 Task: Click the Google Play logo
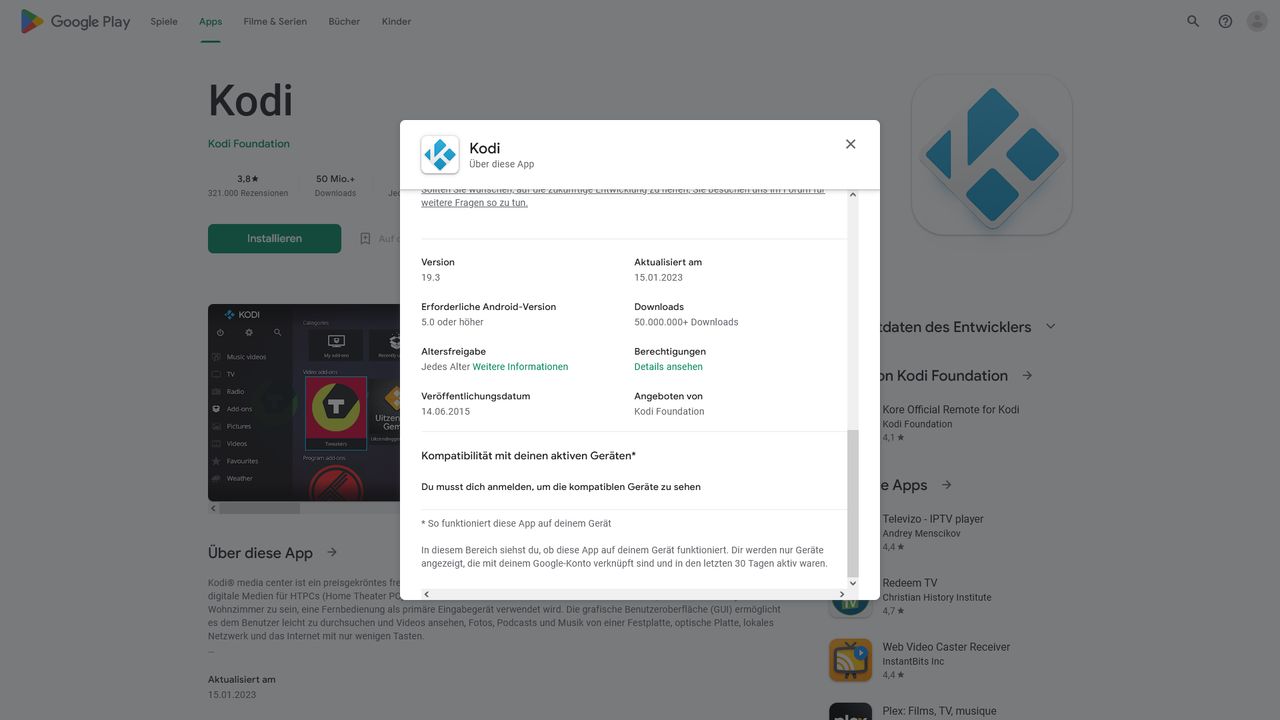coord(75,21)
